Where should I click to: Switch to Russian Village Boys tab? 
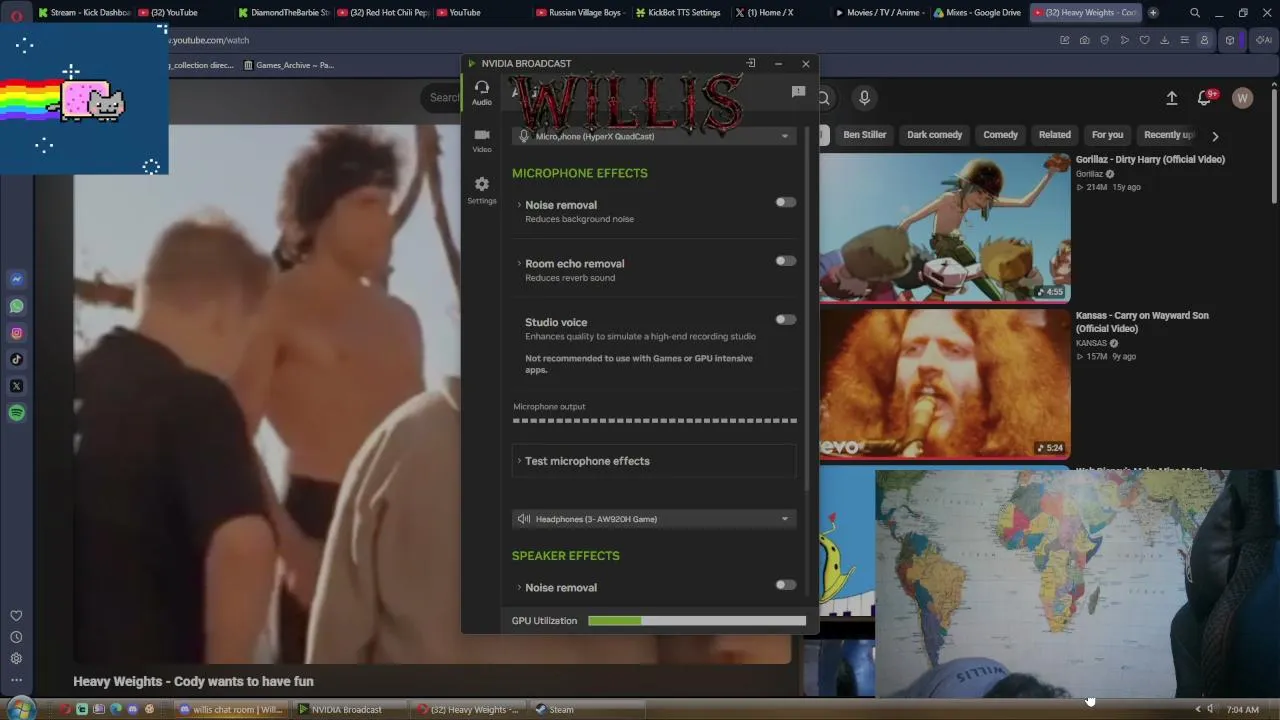581,13
